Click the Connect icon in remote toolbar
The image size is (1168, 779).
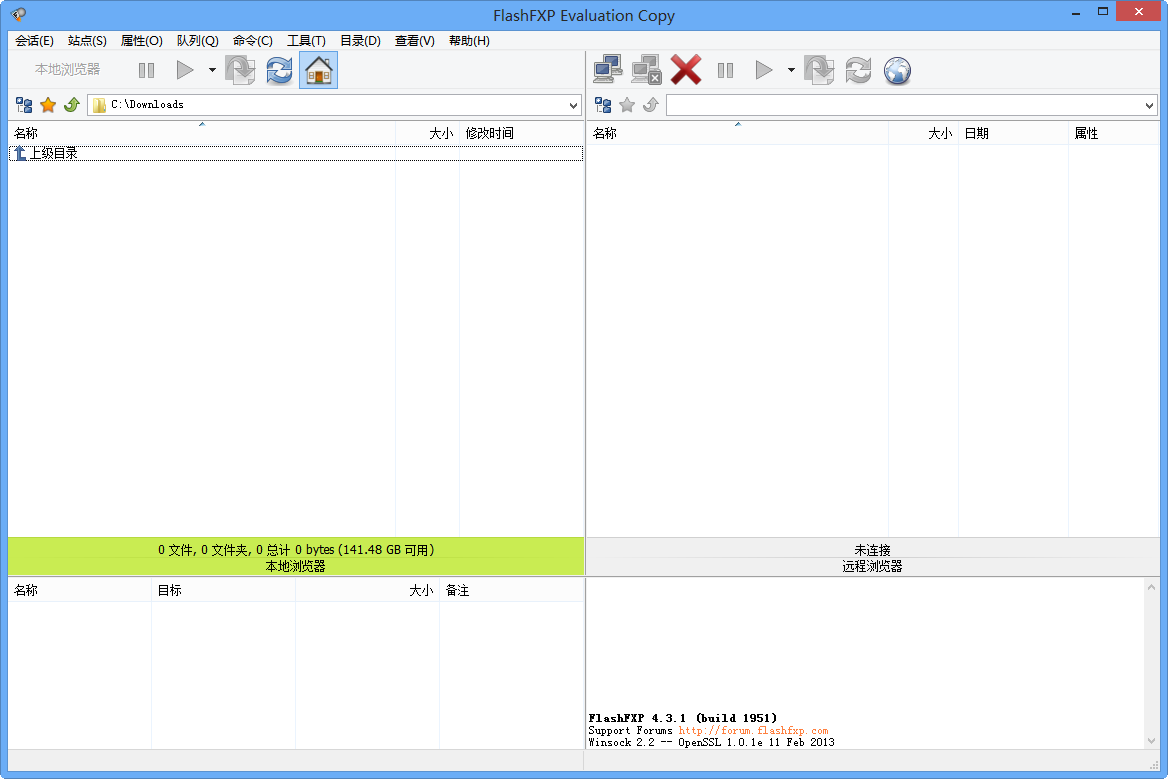[607, 70]
